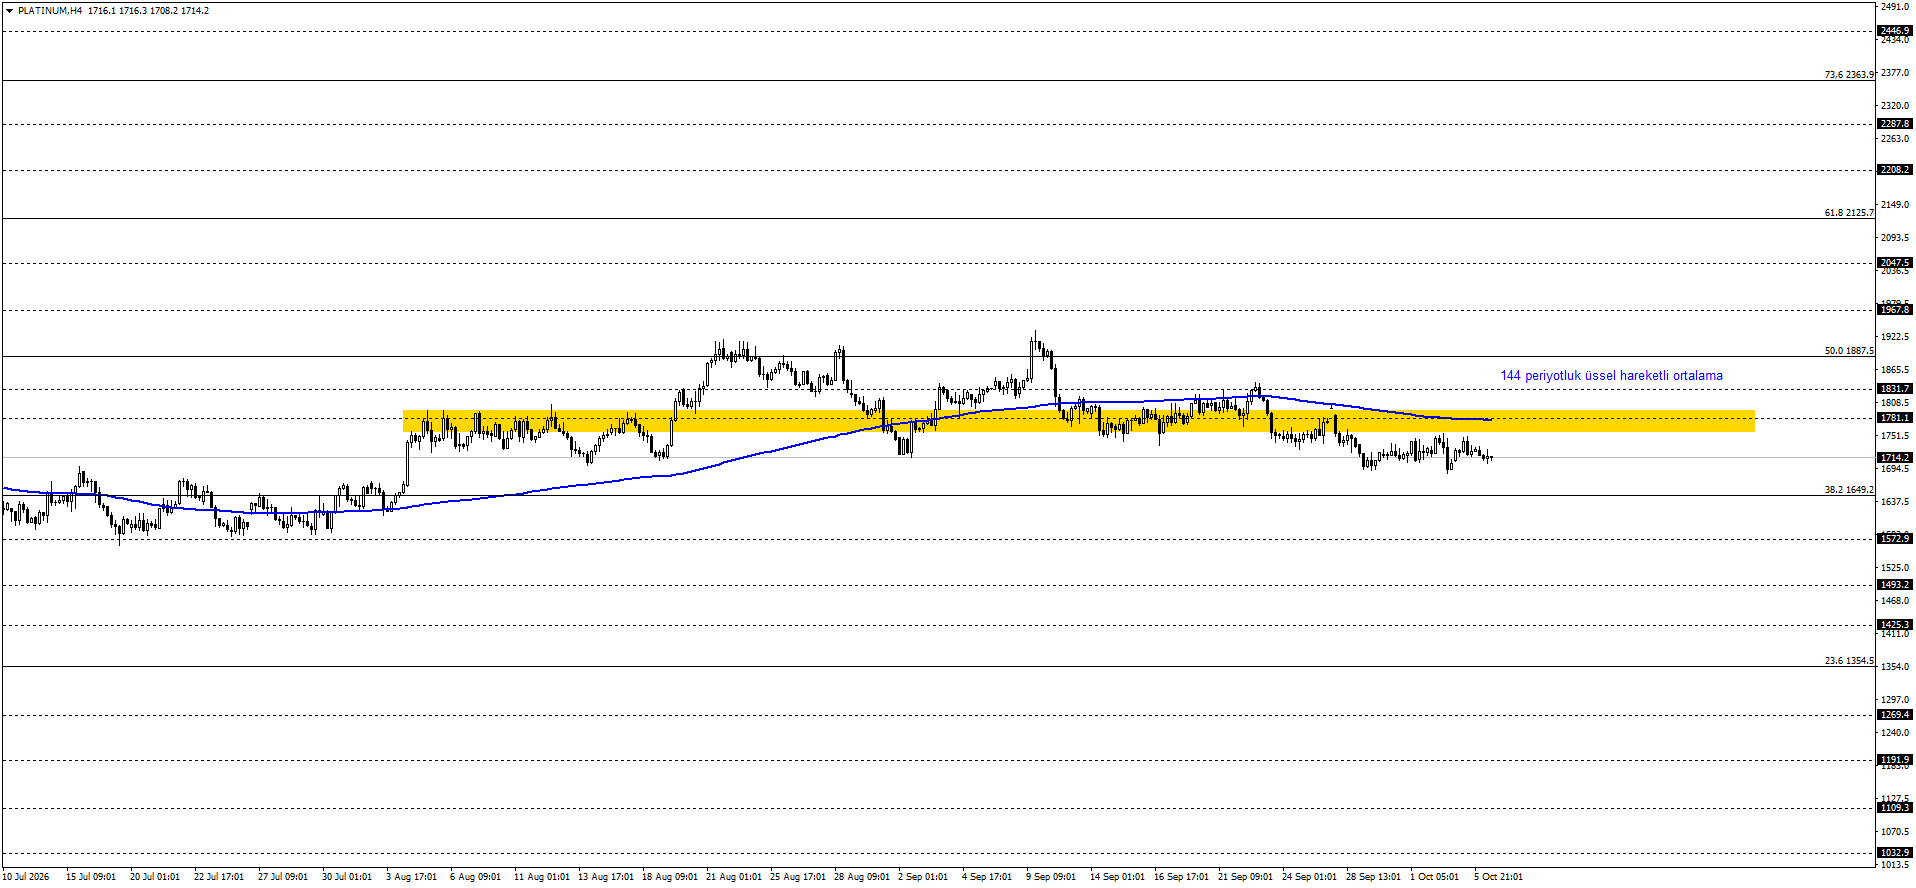This screenshot has width=1916, height=888.
Task: Click the Fibonacci label 73.6 2363.9
Action: click(1849, 74)
